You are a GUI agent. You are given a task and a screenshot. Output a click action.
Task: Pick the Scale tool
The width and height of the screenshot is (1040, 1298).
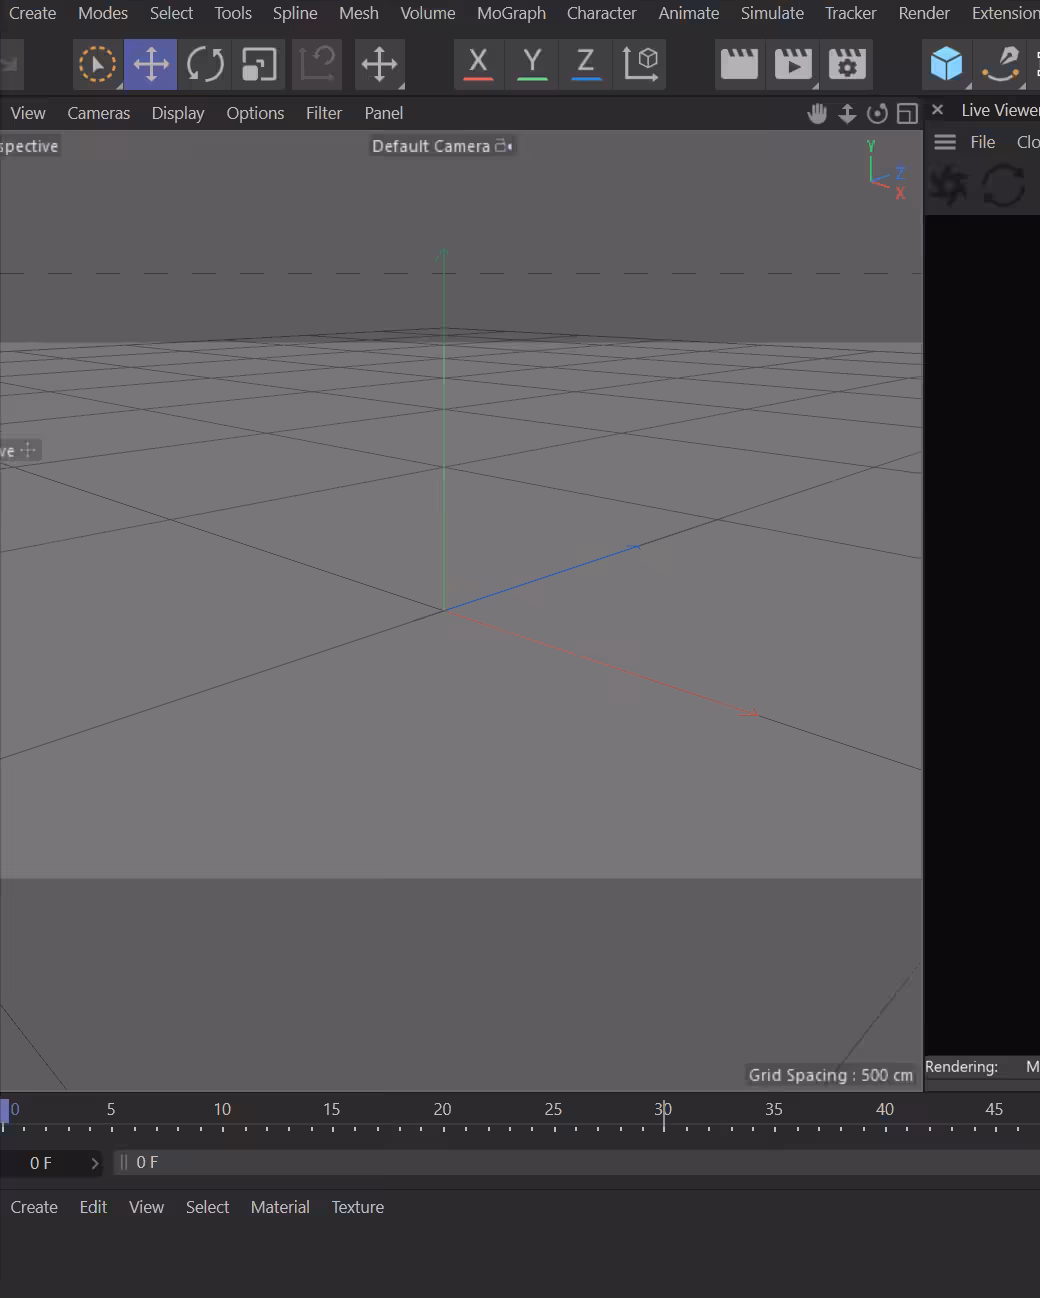pos(259,65)
